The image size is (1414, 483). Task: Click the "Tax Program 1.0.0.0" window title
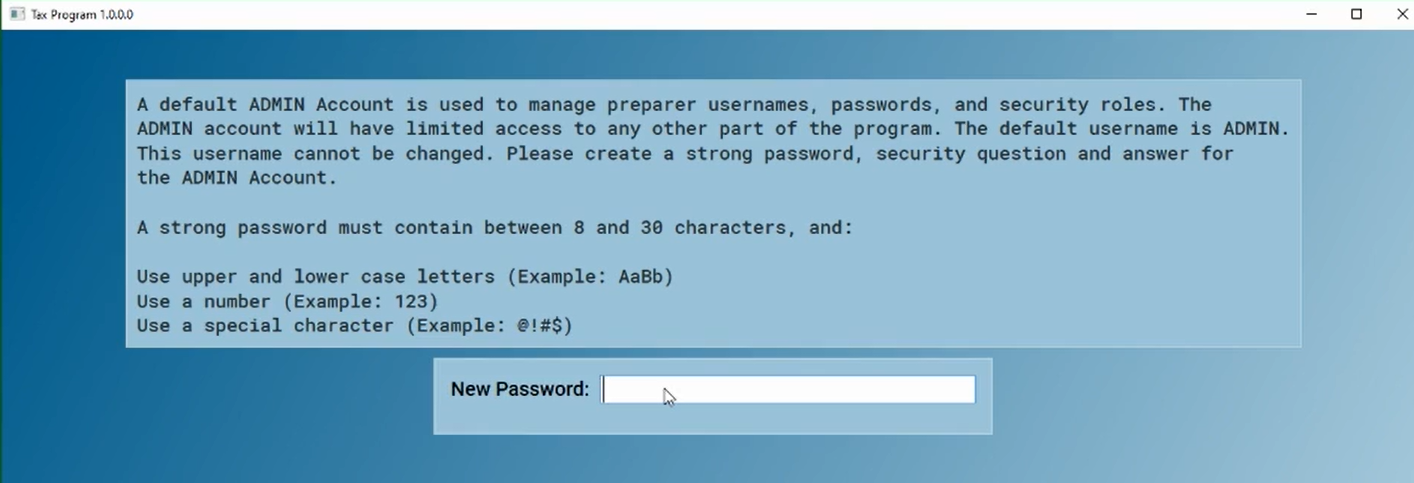[82, 15]
